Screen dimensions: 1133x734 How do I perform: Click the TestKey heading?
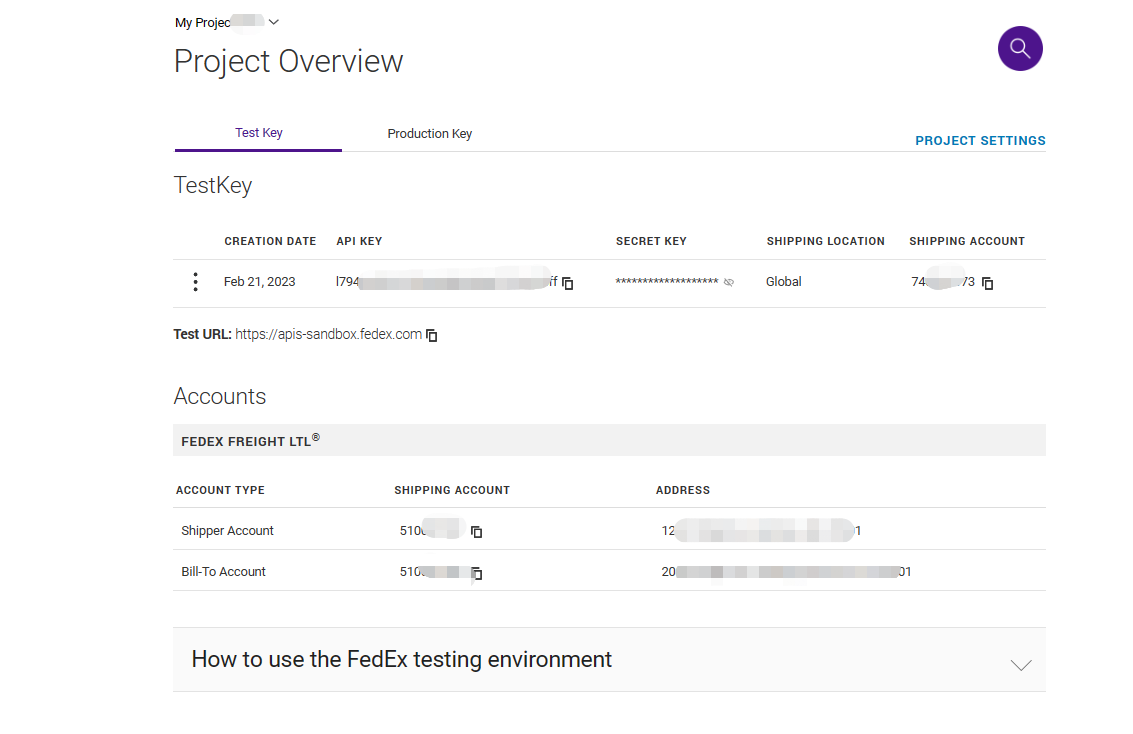coord(212,186)
